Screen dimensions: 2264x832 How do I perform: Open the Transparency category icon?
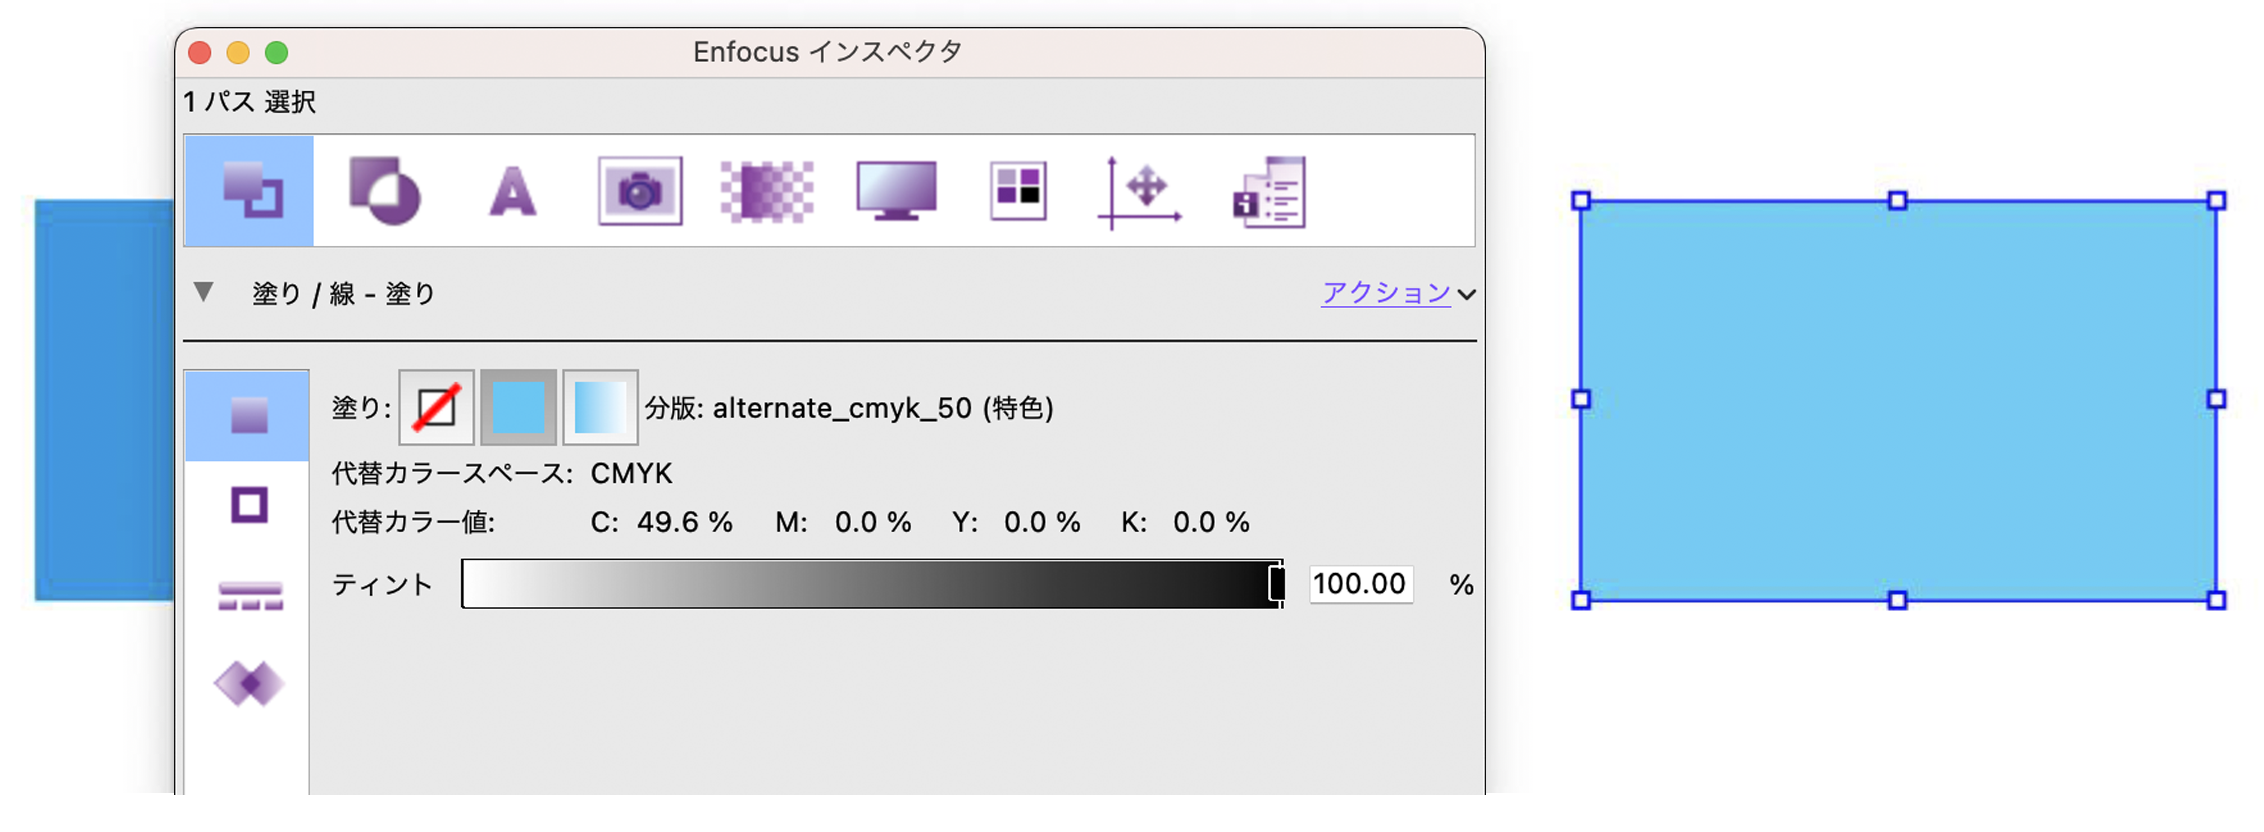384,190
